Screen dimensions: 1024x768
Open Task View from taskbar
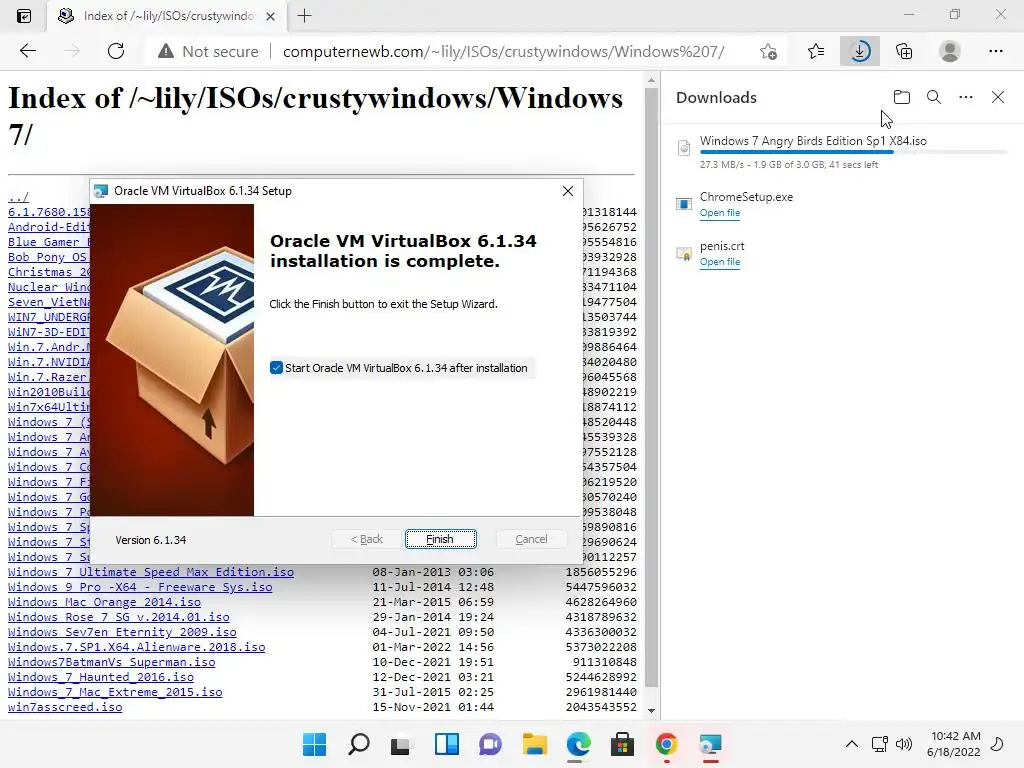click(x=401, y=744)
